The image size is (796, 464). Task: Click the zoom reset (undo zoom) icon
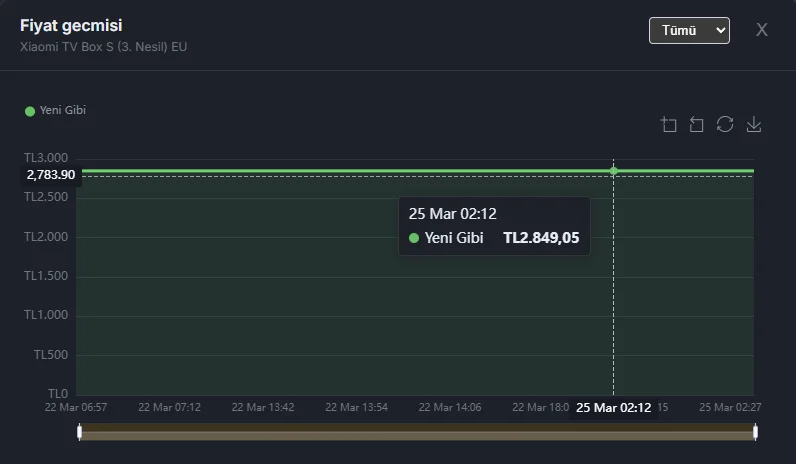pyautogui.click(x=697, y=124)
